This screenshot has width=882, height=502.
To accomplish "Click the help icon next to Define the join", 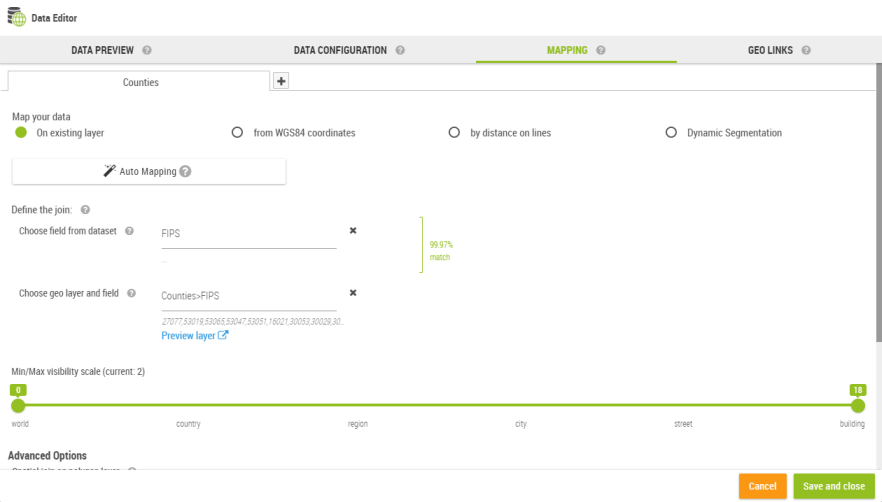I will [x=85, y=210].
